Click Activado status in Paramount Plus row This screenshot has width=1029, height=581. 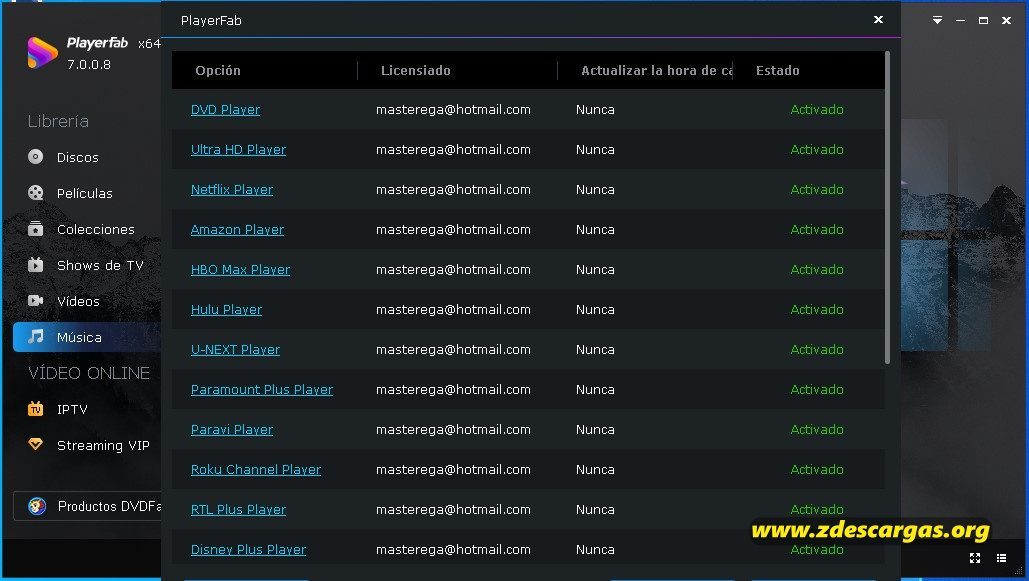pyautogui.click(x=817, y=390)
